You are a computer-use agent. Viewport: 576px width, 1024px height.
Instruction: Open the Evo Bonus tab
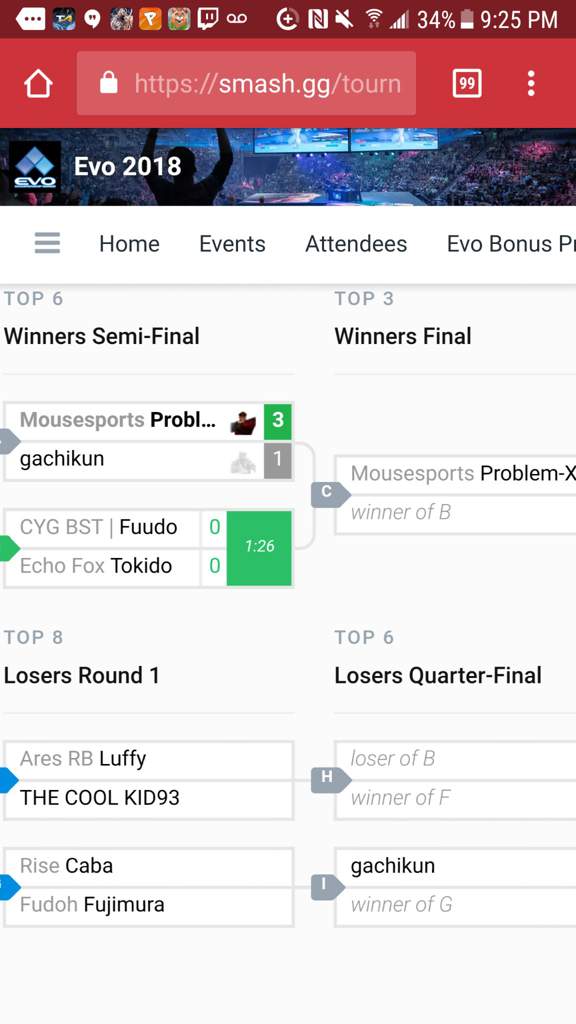tap(511, 244)
